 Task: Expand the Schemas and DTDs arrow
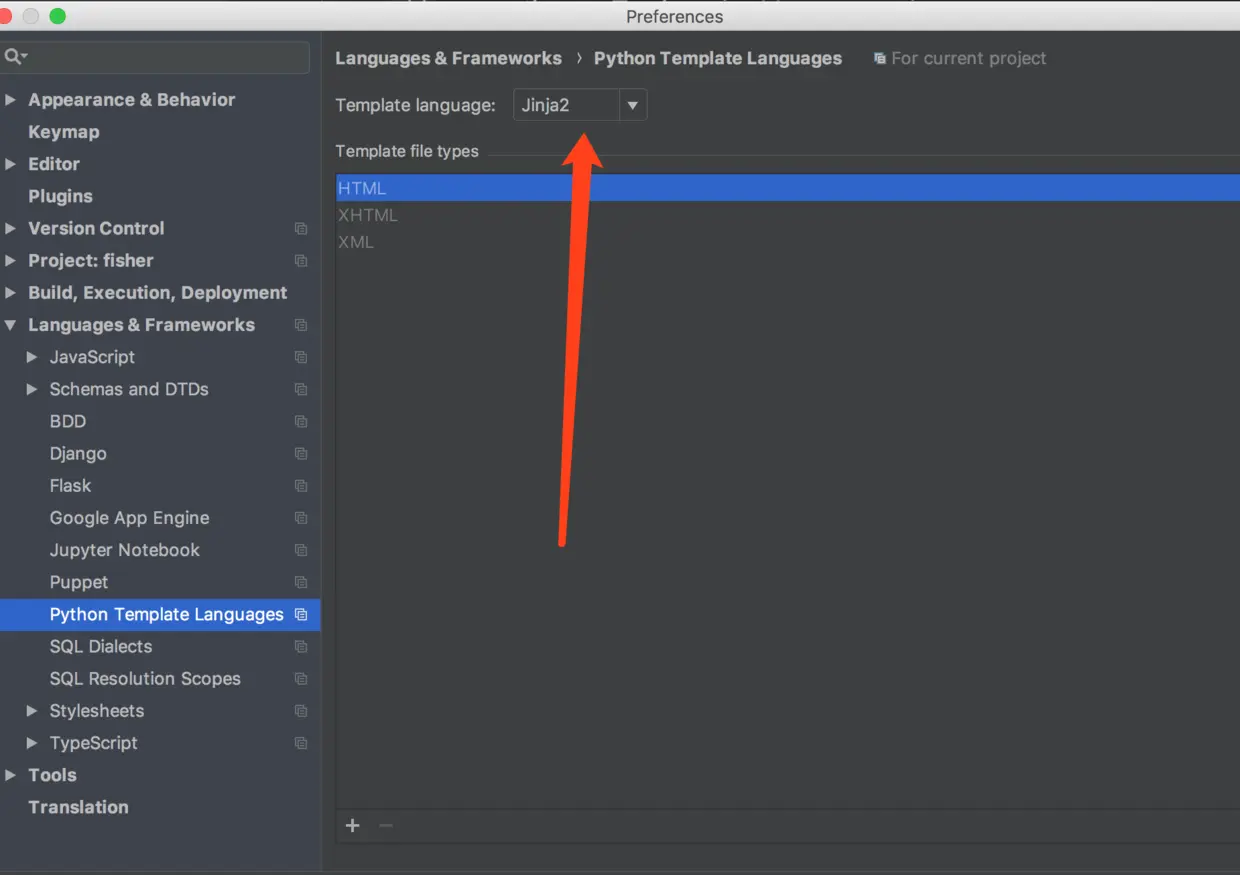pos(31,389)
